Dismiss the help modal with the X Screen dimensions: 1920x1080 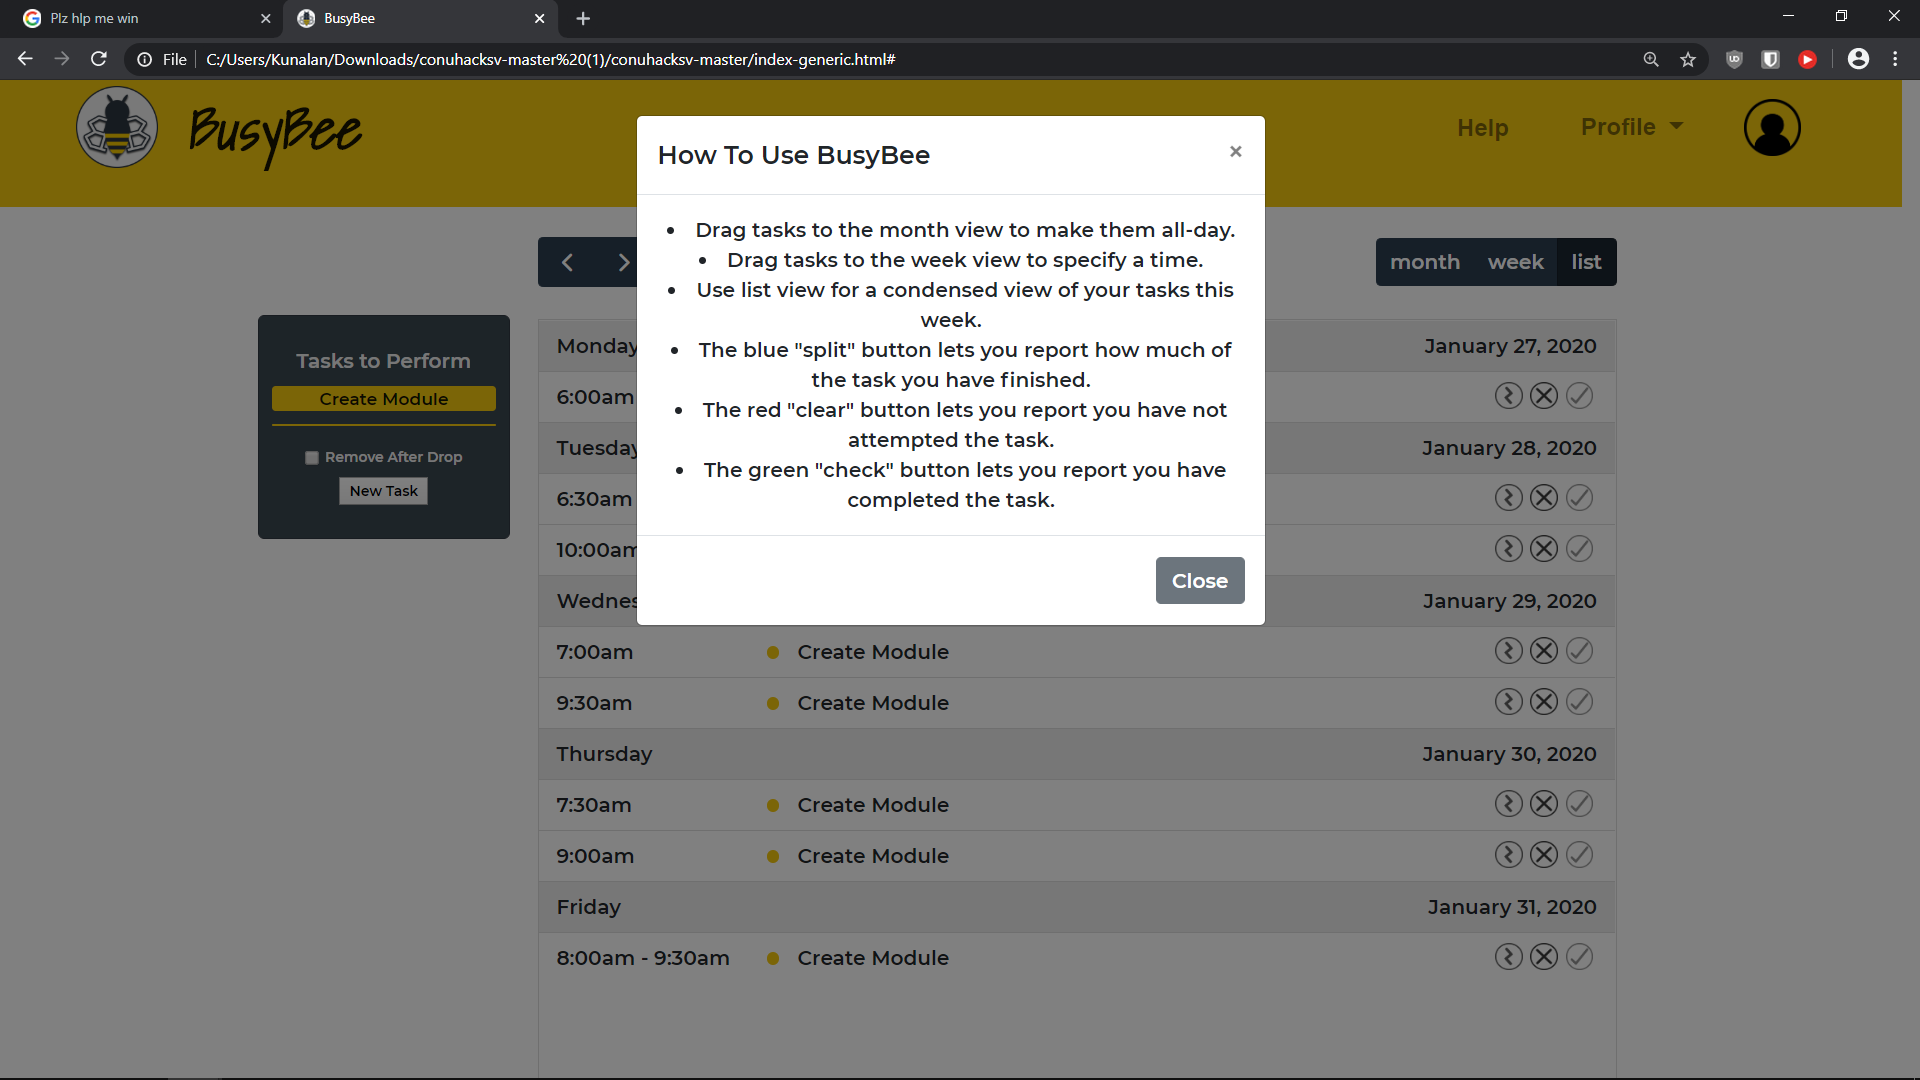coord(1235,152)
